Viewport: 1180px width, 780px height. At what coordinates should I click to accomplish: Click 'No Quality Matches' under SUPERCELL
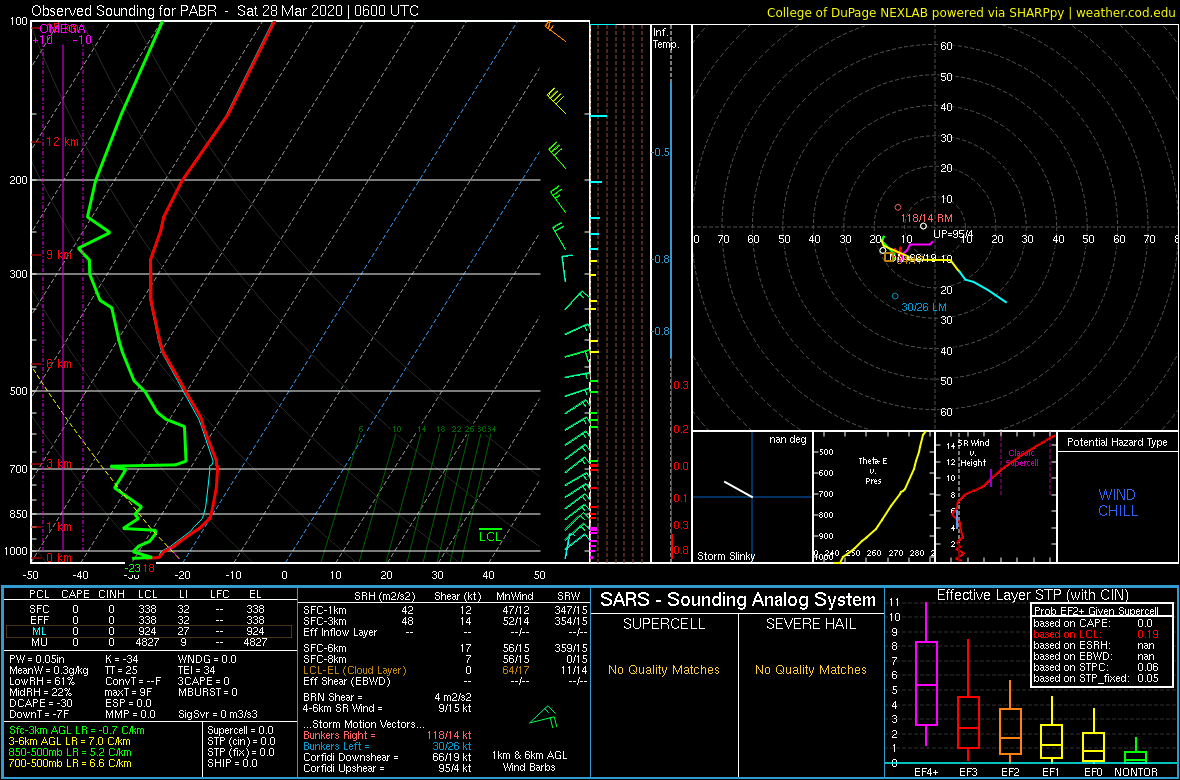click(664, 669)
